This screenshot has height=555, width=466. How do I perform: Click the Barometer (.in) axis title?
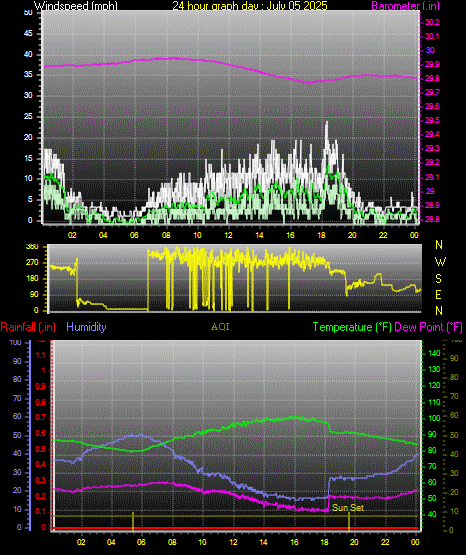(x=405, y=5)
